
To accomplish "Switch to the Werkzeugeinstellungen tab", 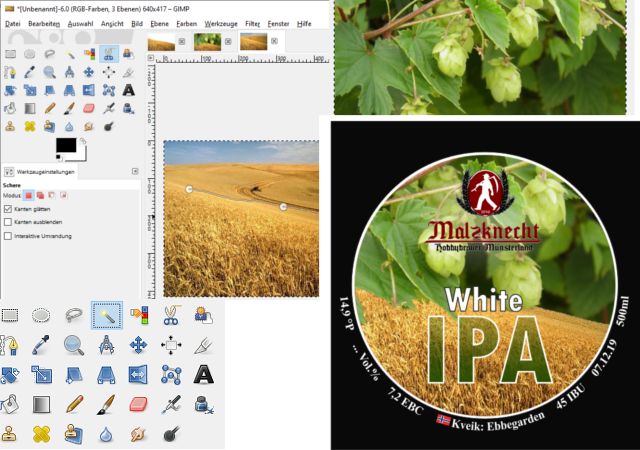I will 40,172.
